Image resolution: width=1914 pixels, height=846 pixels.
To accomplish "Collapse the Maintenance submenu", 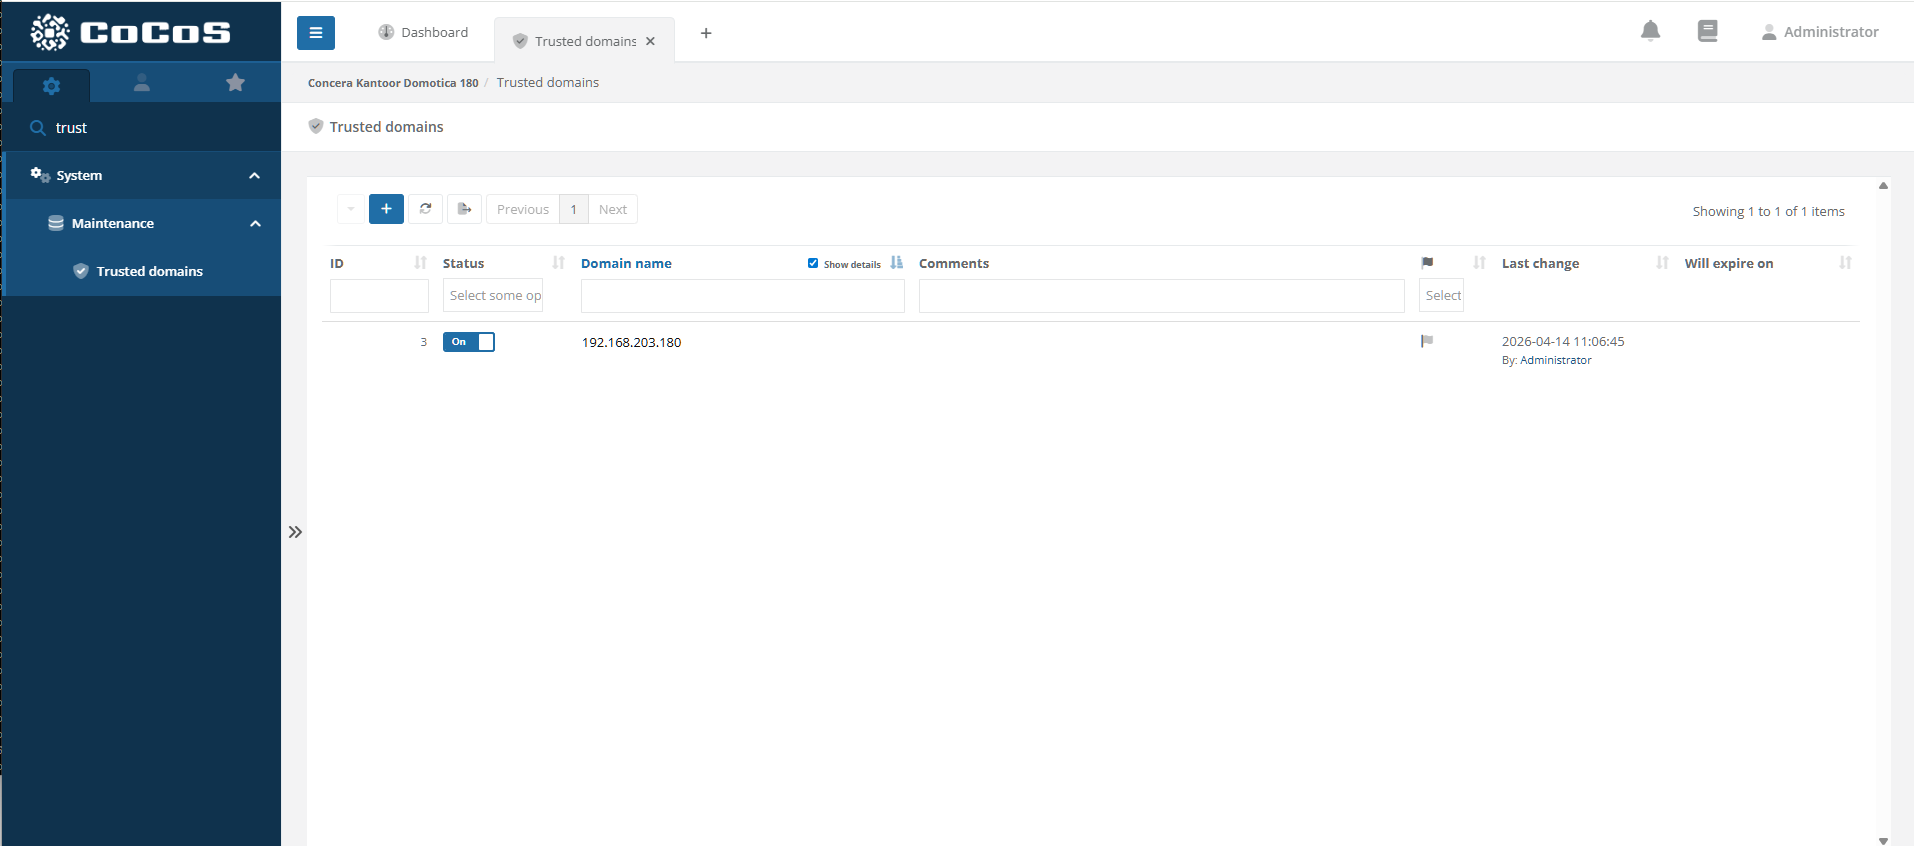I will tap(255, 224).
